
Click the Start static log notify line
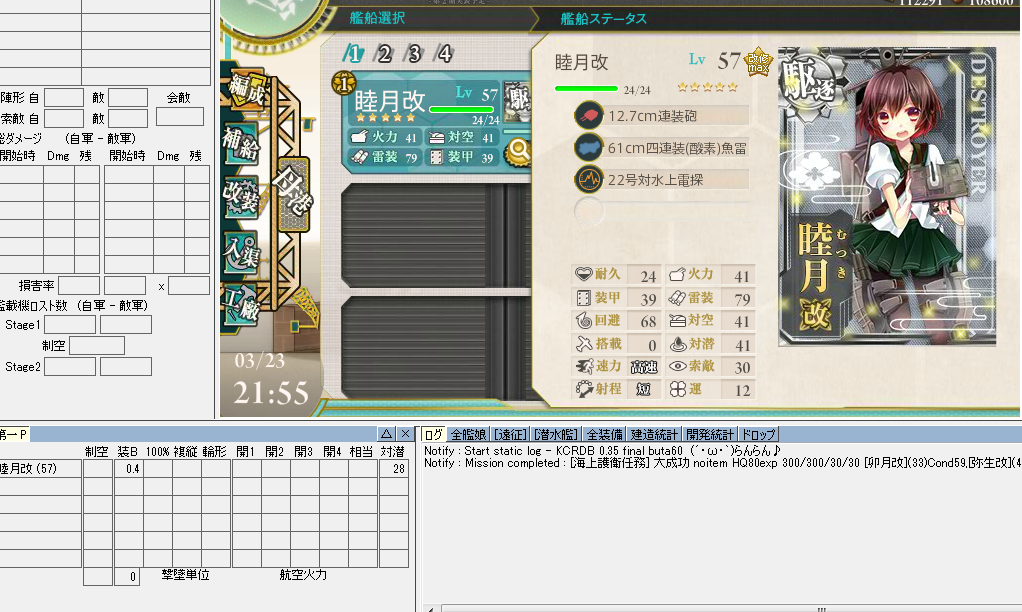(x=603, y=450)
